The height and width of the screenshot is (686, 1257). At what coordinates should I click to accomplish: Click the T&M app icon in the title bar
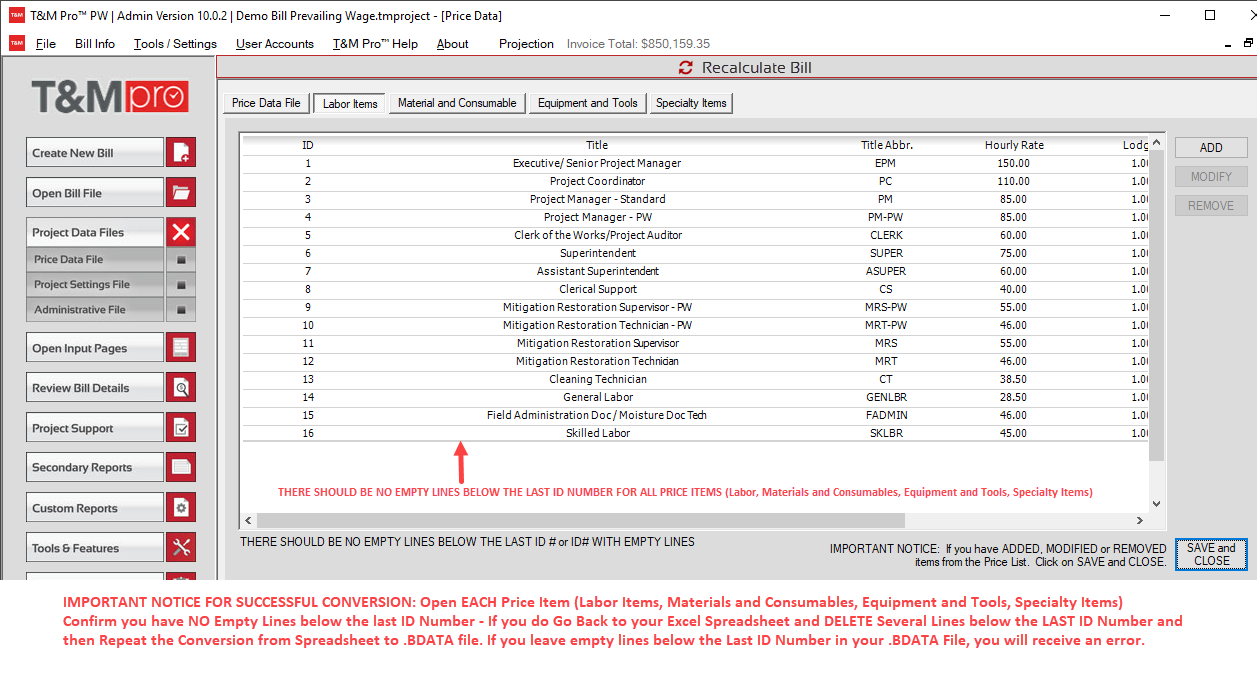pos(16,15)
